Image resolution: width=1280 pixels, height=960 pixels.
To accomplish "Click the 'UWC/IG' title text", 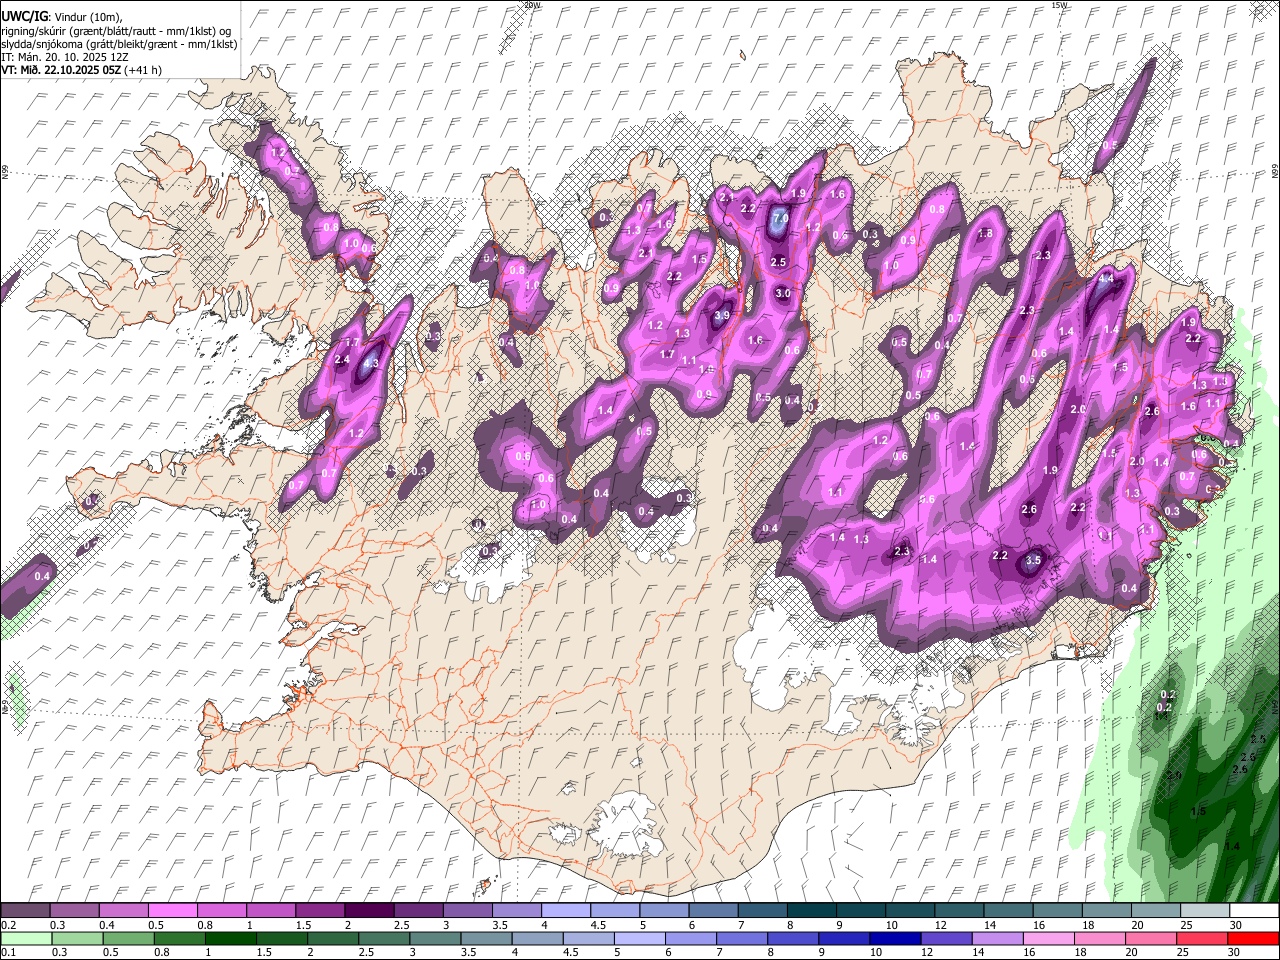I will [23, 17].
